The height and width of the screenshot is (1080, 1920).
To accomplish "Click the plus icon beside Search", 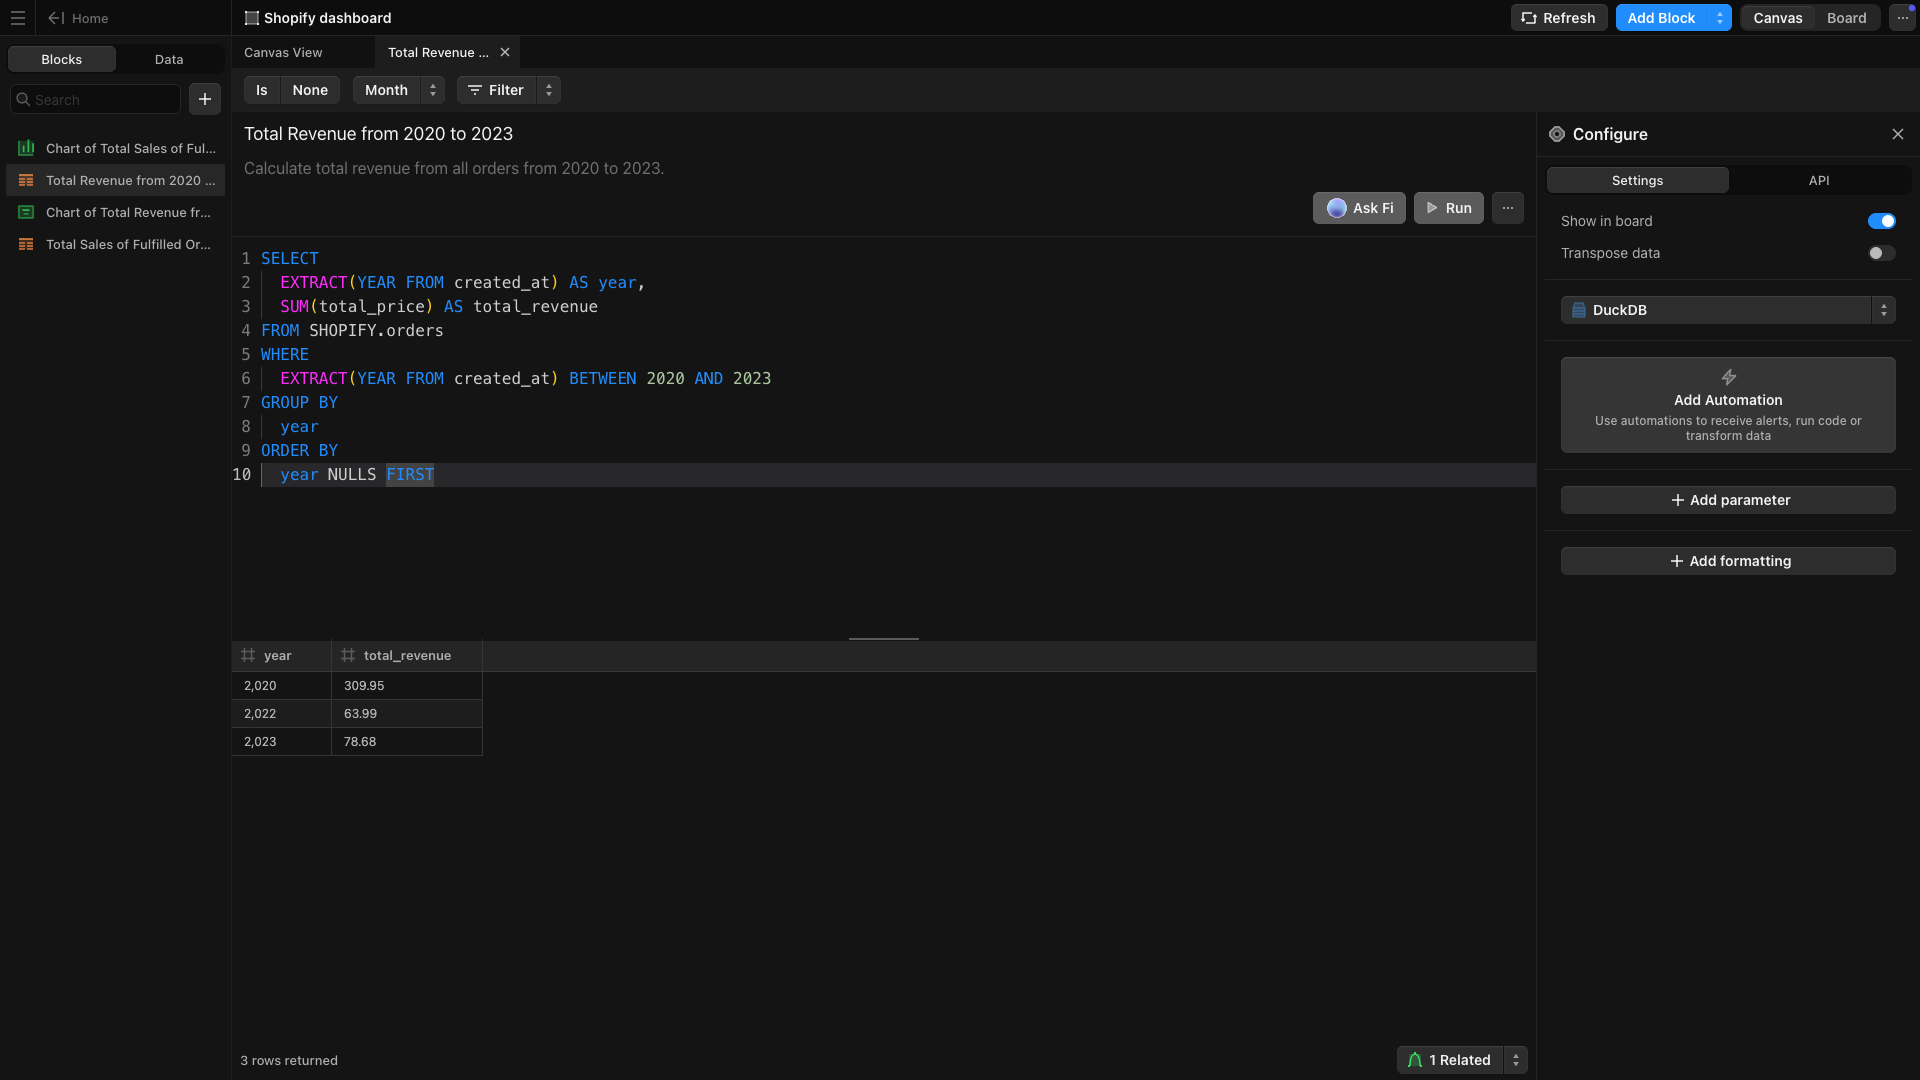I will point(205,99).
